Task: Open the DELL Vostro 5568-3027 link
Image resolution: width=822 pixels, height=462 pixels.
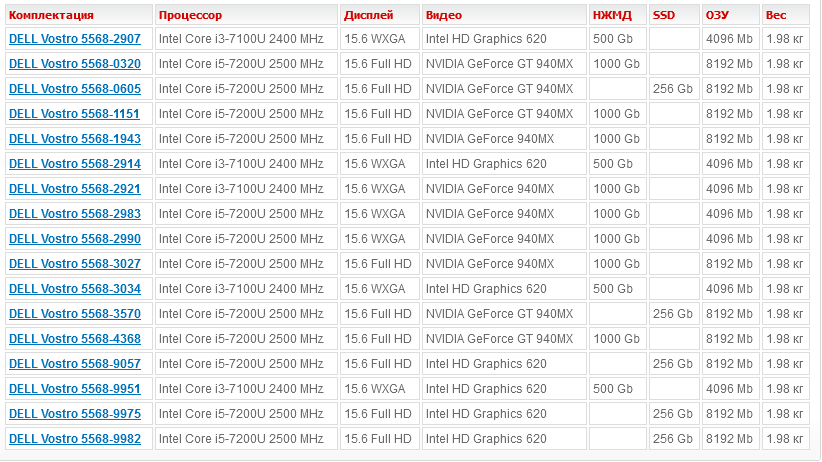Action: point(75,264)
